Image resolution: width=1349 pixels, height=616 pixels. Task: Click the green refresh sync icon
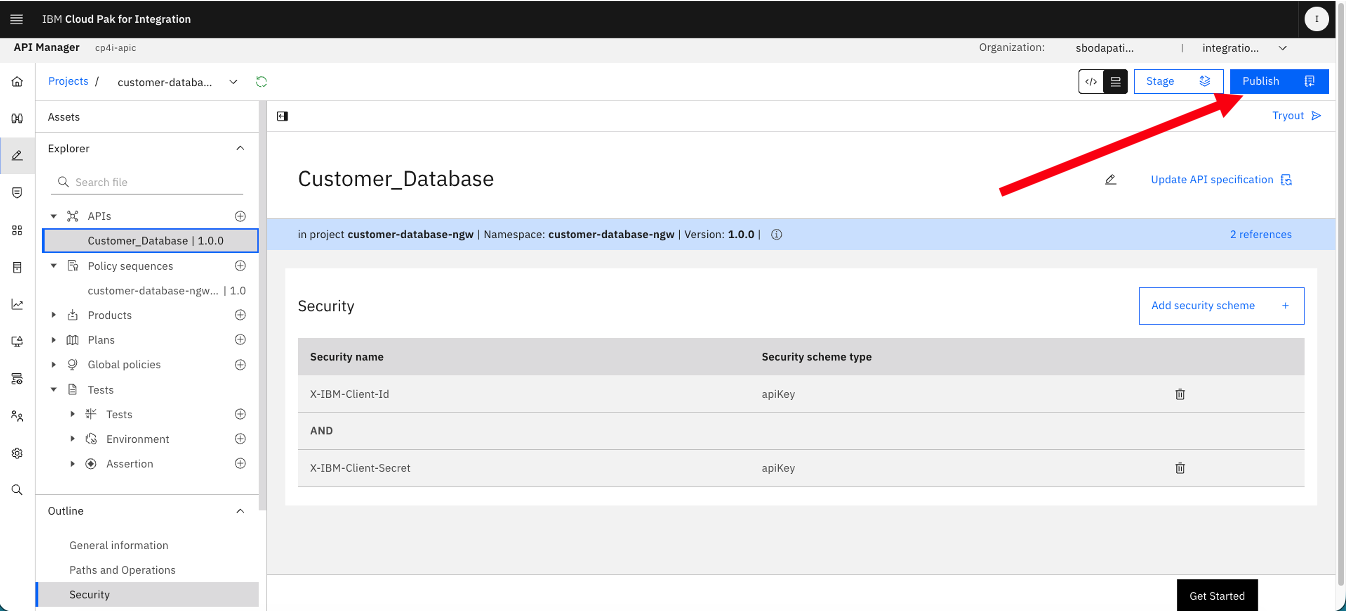click(x=262, y=82)
